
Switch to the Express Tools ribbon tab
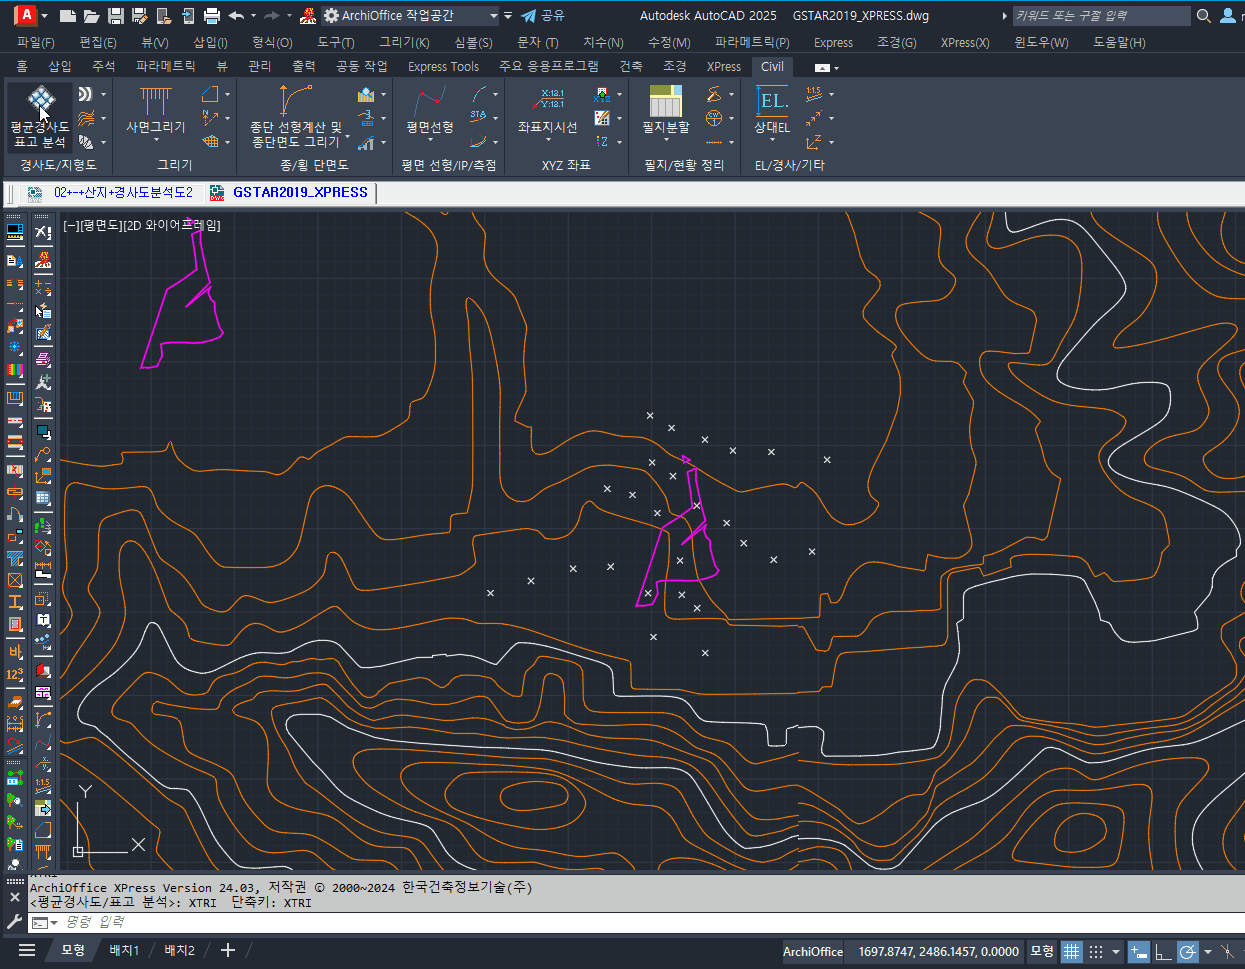[443, 66]
